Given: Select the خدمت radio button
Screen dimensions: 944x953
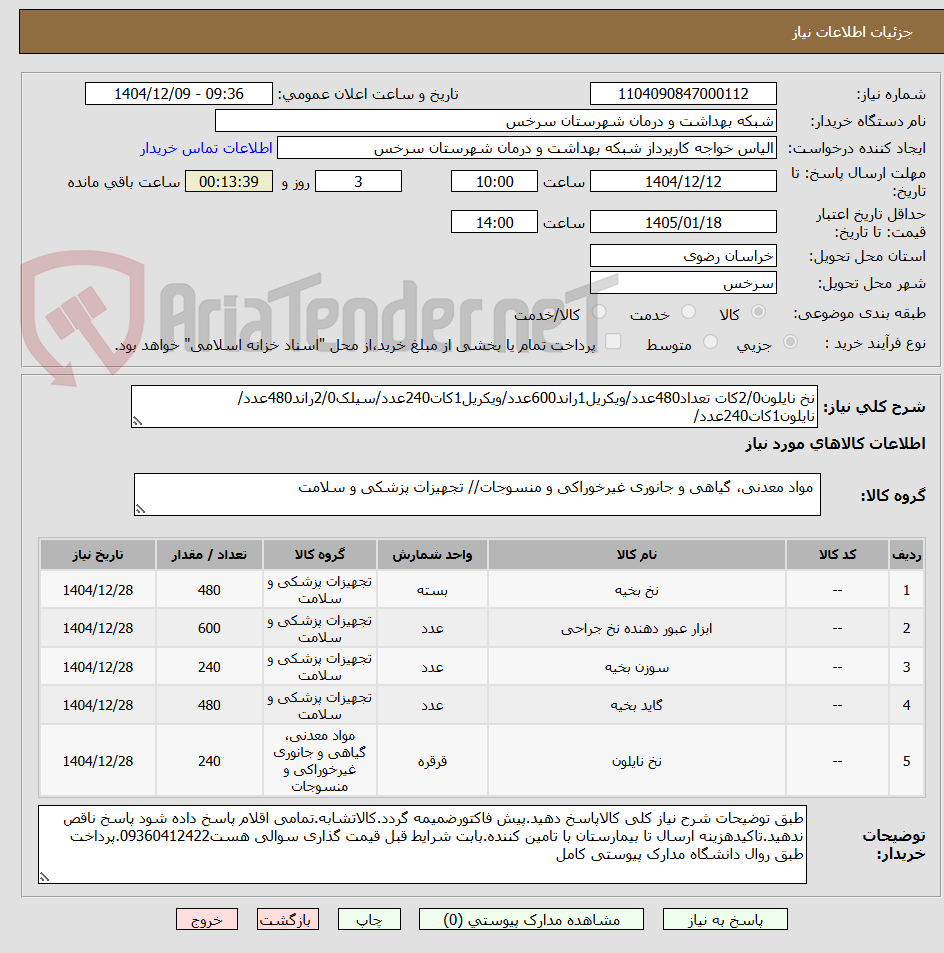Looking at the screenshot, I should 688,312.
